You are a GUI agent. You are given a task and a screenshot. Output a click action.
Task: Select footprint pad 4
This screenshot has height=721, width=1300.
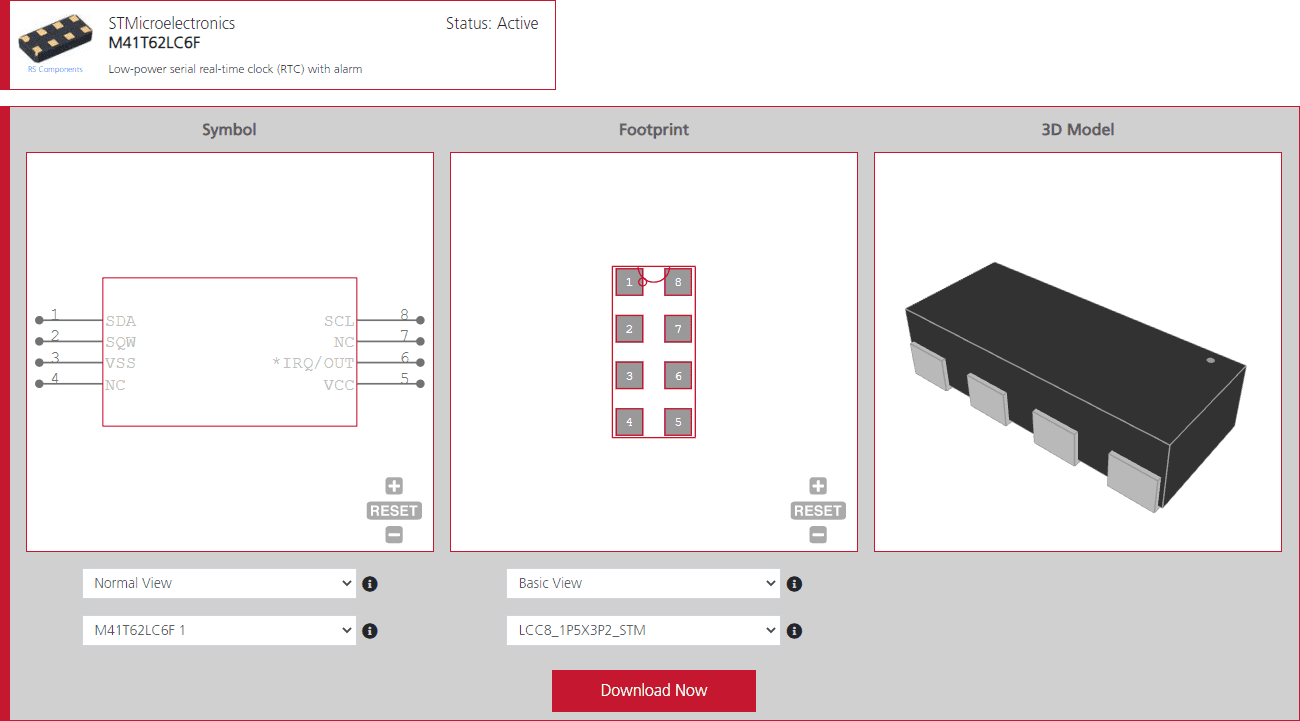(x=629, y=422)
